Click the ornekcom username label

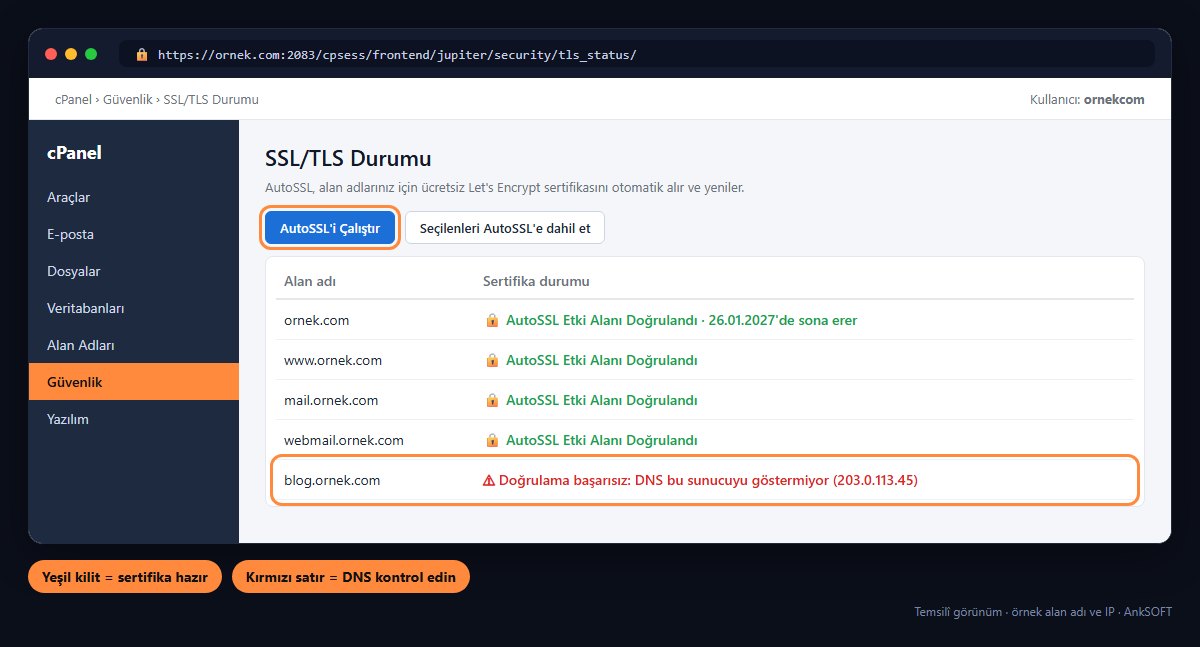click(1114, 100)
